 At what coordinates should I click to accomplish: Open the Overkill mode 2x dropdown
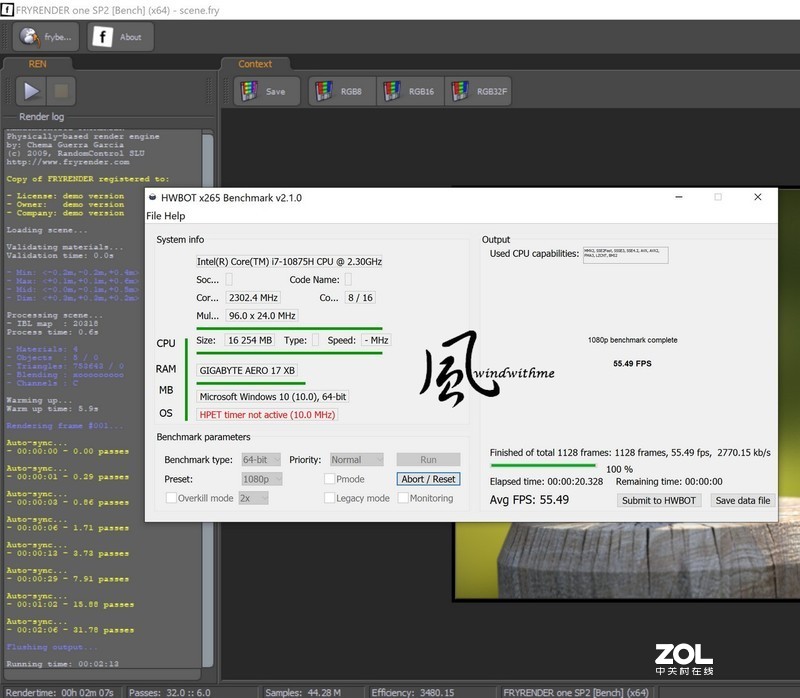tap(253, 498)
